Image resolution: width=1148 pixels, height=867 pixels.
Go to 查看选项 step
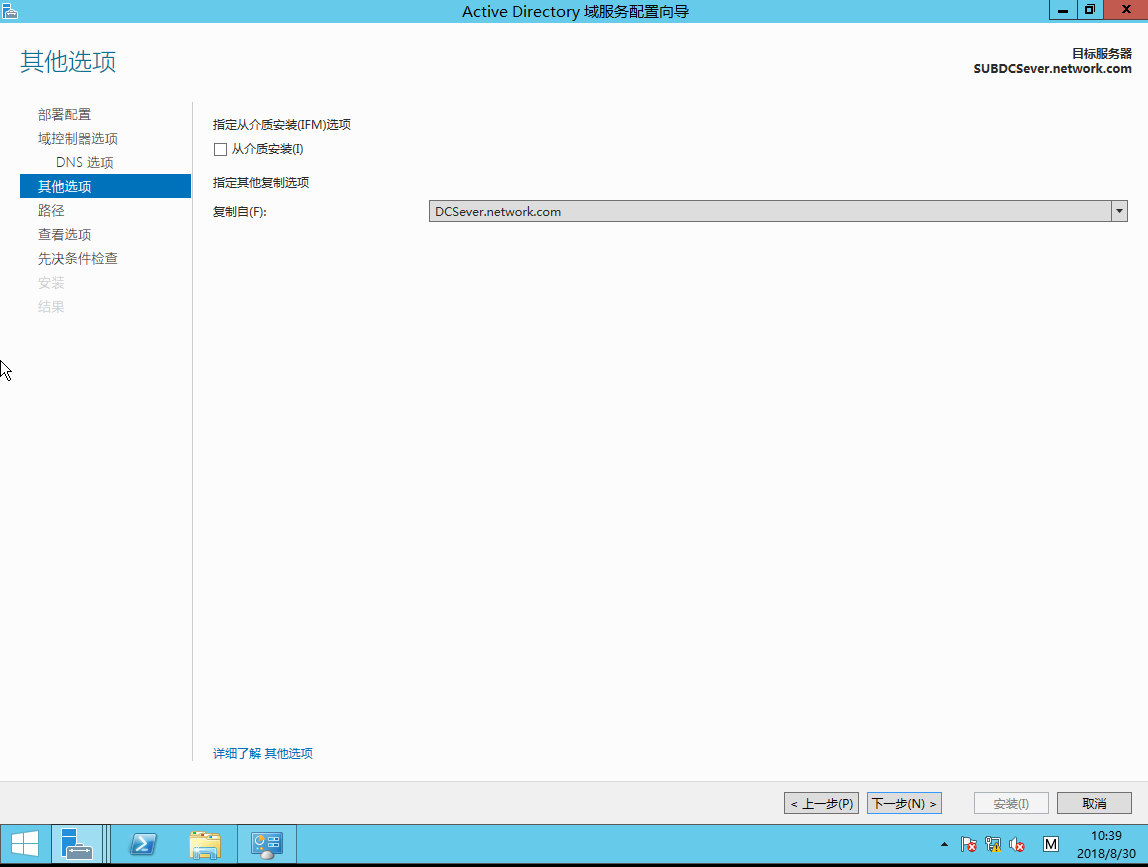(64, 234)
